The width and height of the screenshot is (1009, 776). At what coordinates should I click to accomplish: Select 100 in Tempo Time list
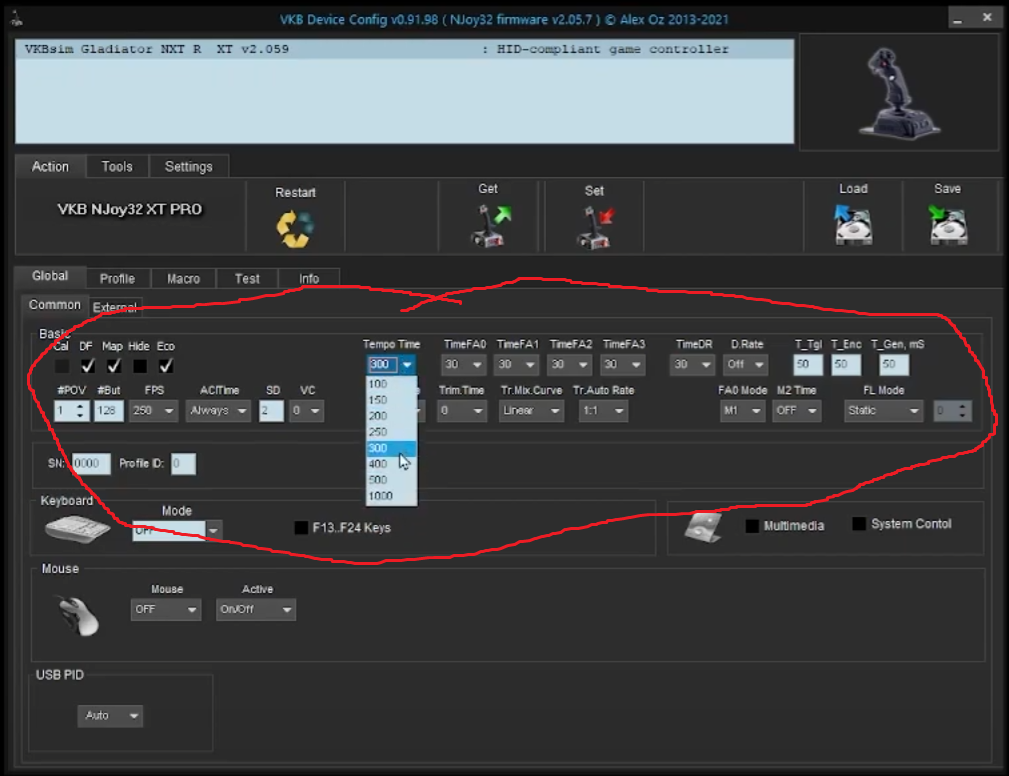[x=391, y=384]
